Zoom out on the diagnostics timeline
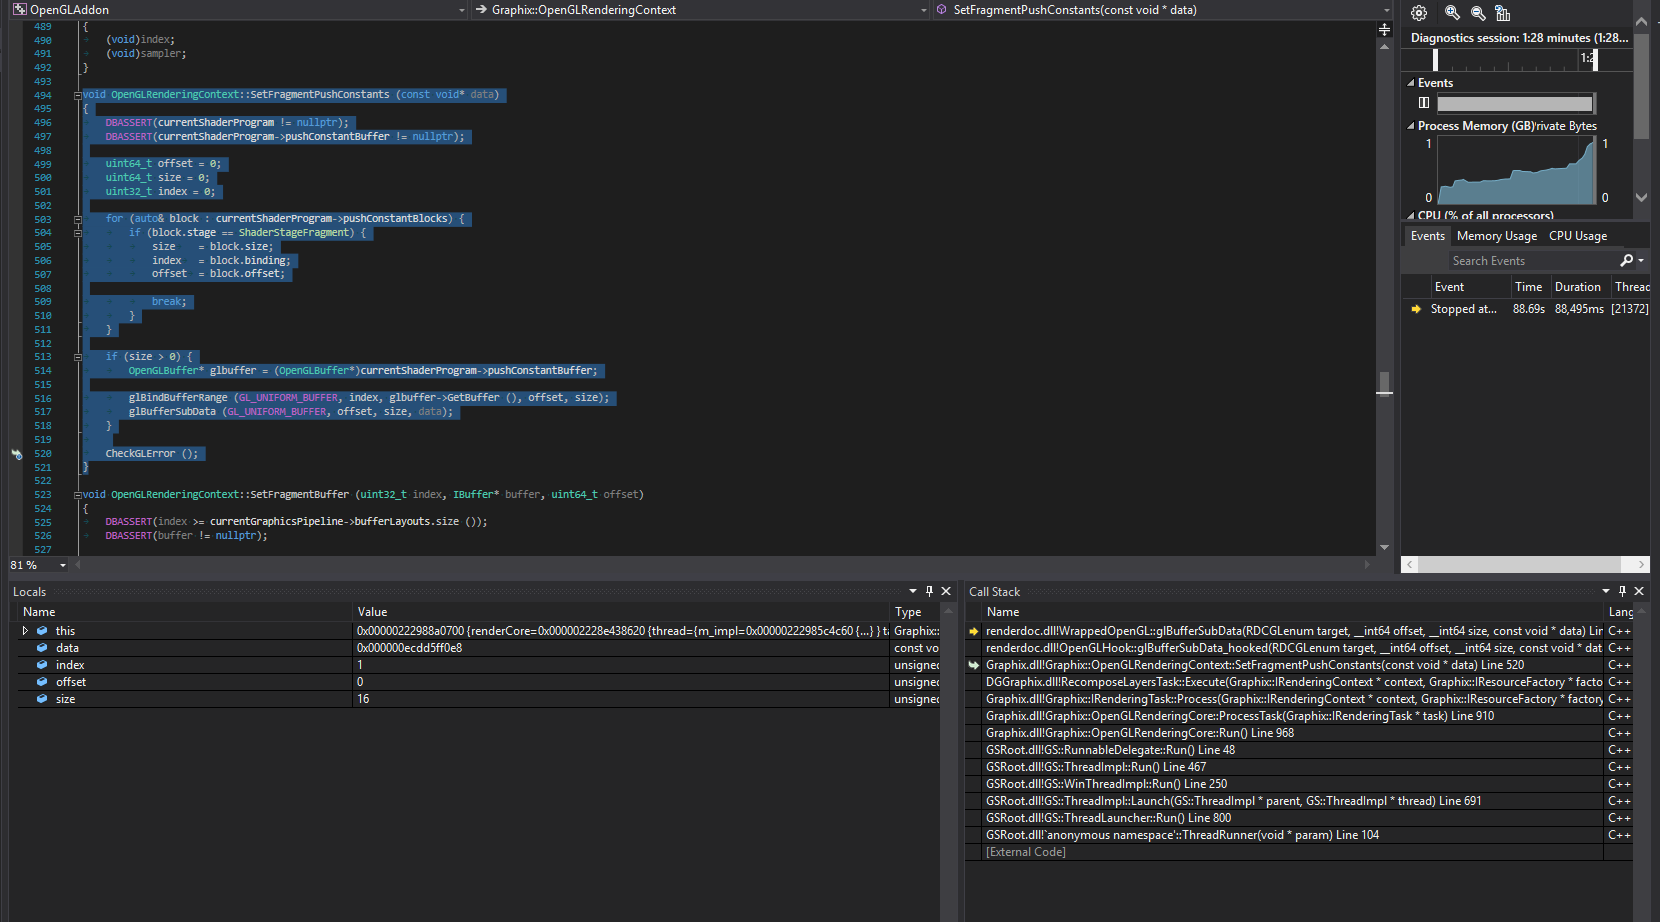 click(x=1477, y=13)
